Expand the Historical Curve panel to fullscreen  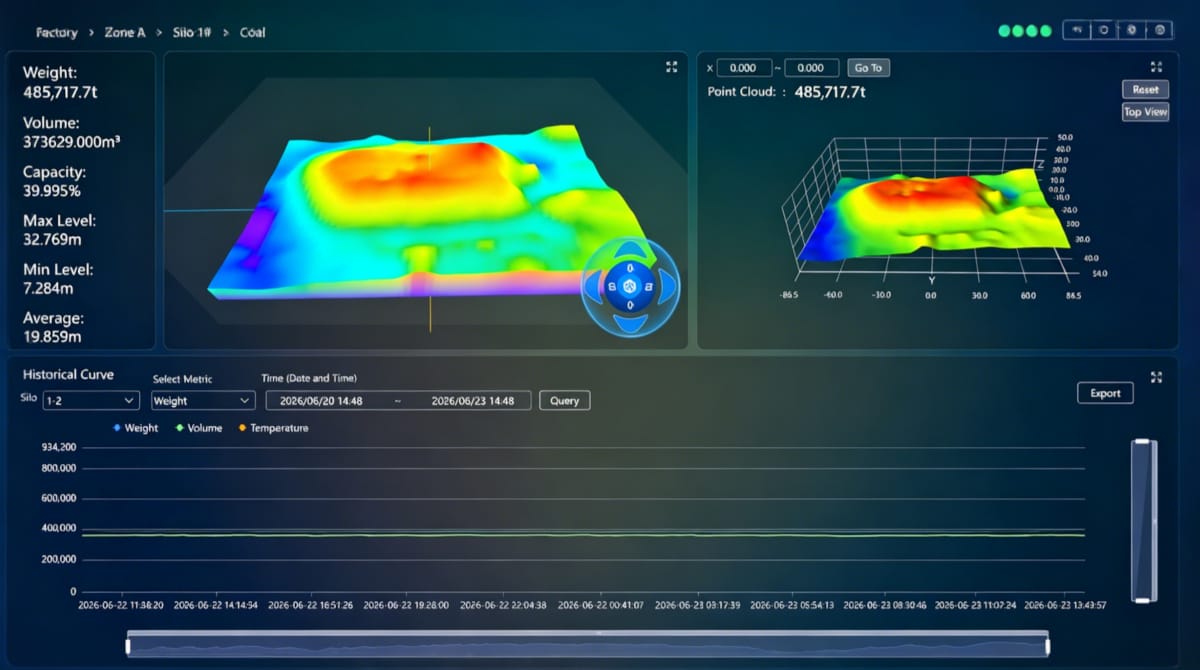click(x=1156, y=377)
